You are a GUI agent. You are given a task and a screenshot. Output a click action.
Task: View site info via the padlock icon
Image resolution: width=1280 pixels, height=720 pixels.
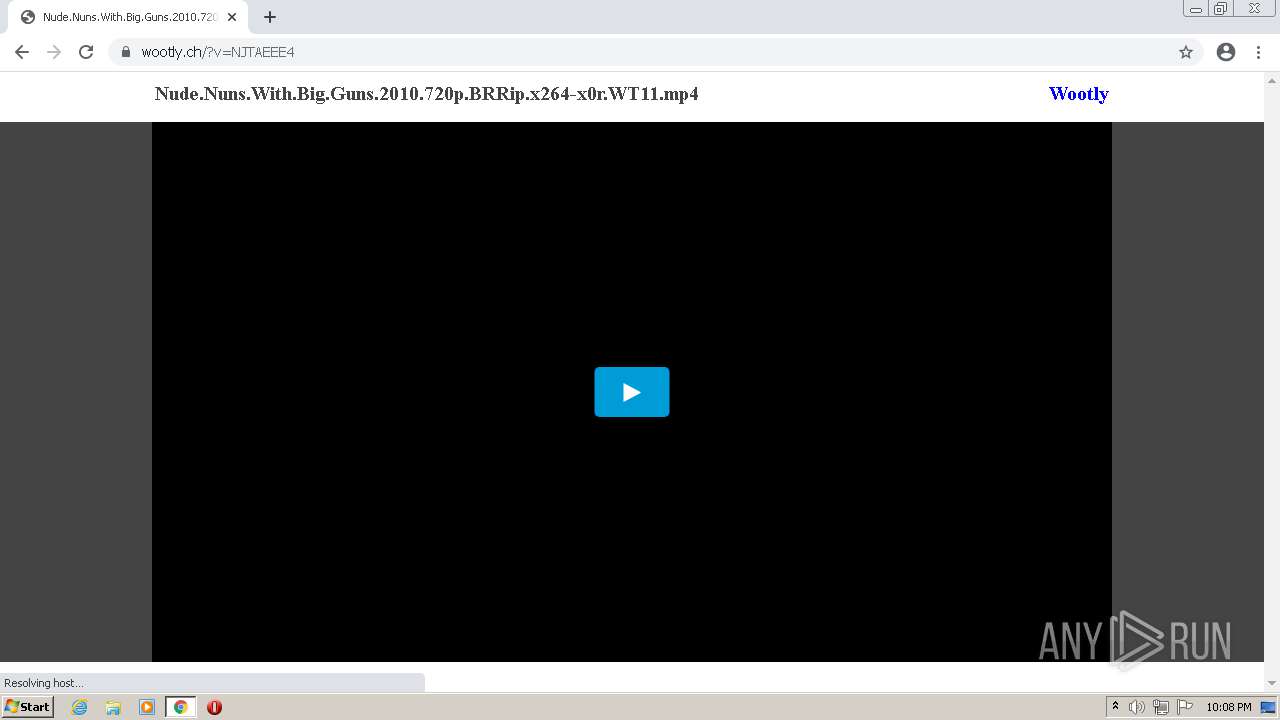(x=126, y=52)
